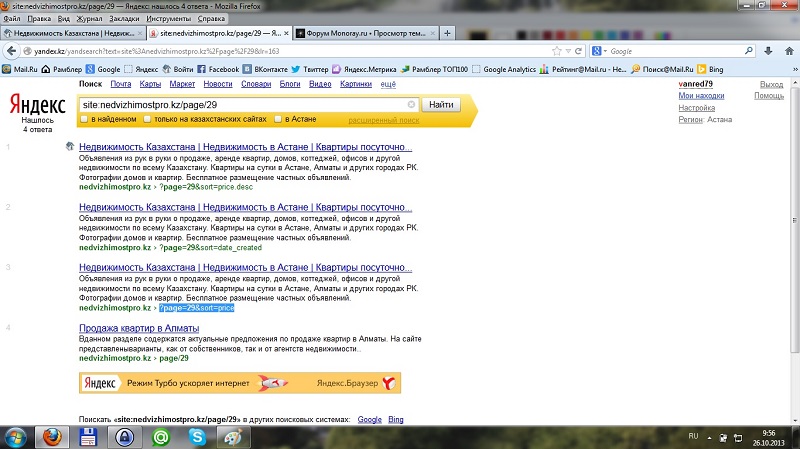Reload the page with the refresh icon
Viewport: 800px width, 449px height.
tap(579, 51)
